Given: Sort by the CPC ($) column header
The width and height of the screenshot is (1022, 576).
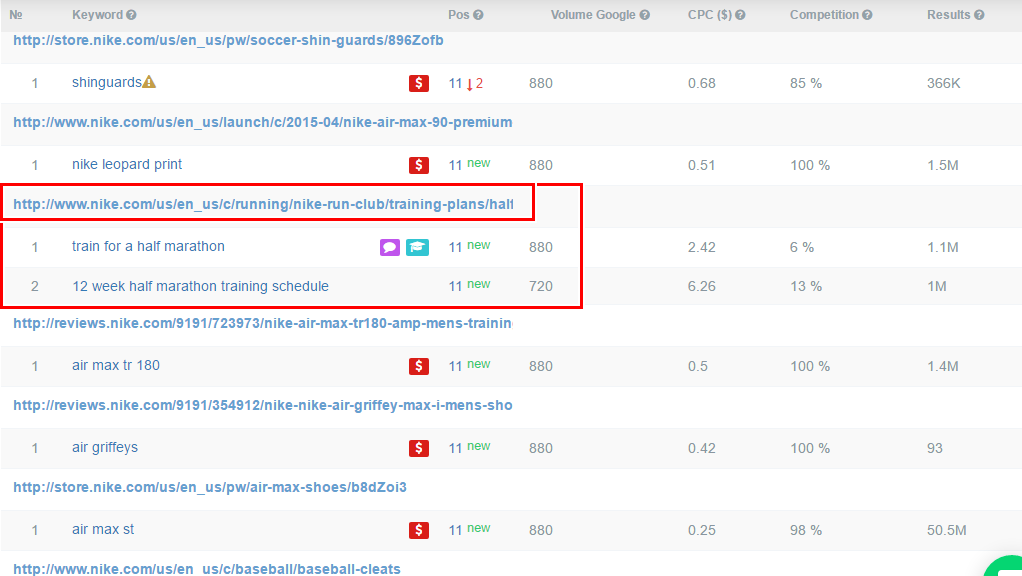Looking at the screenshot, I should [x=710, y=15].
